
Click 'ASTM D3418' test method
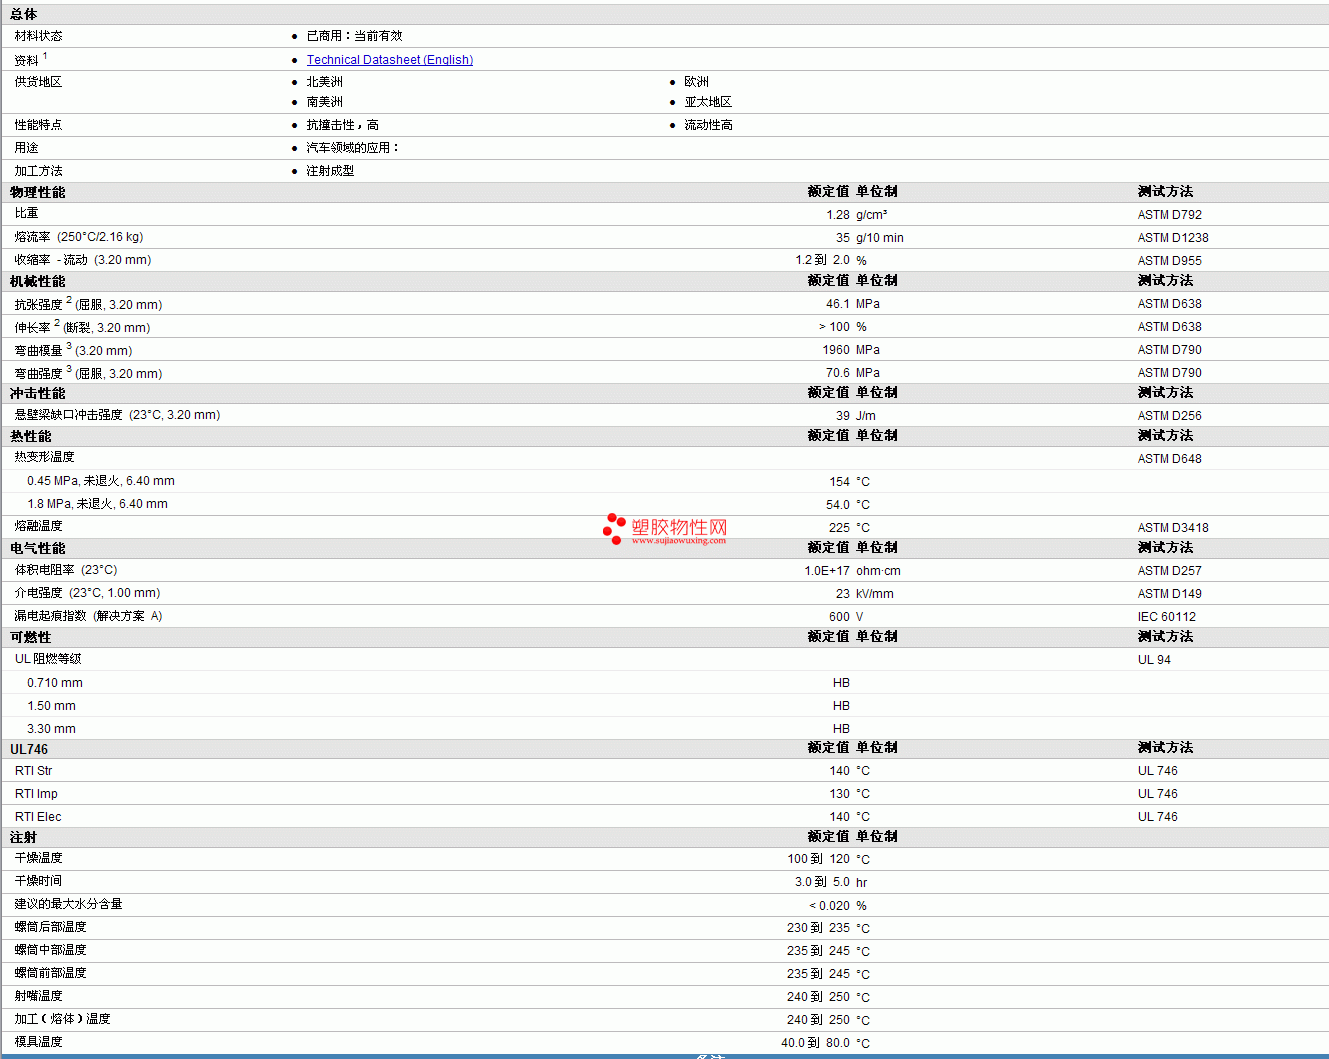coord(1173,528)
